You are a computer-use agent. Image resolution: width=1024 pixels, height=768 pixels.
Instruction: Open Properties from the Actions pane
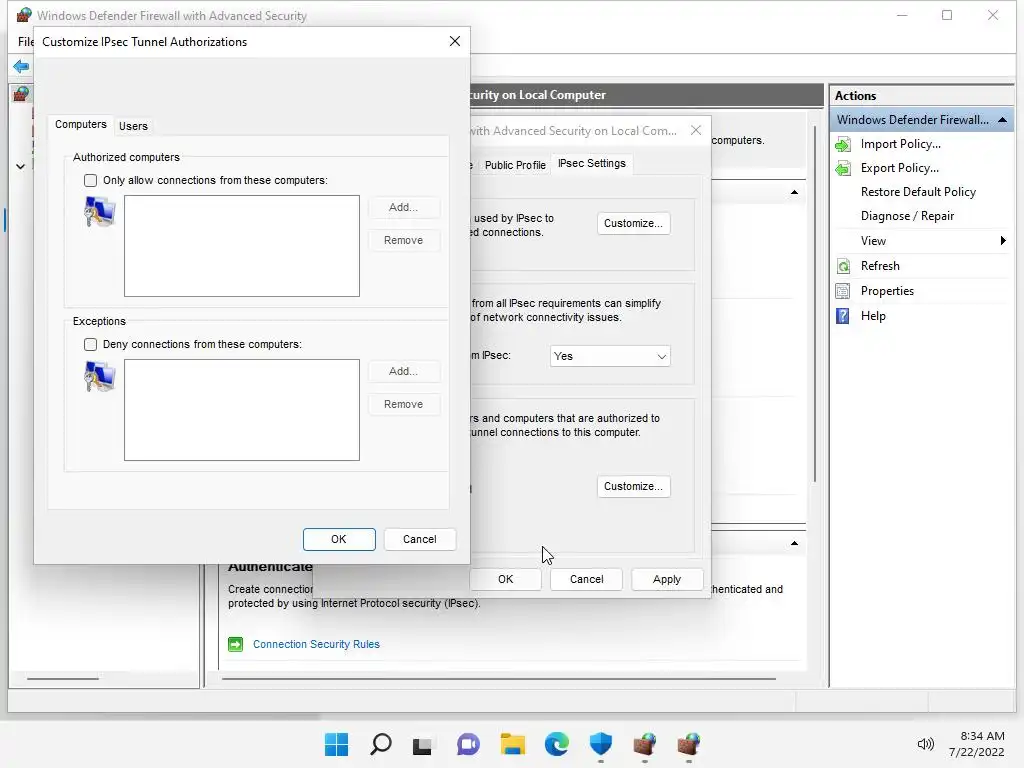tap(887, 291)
